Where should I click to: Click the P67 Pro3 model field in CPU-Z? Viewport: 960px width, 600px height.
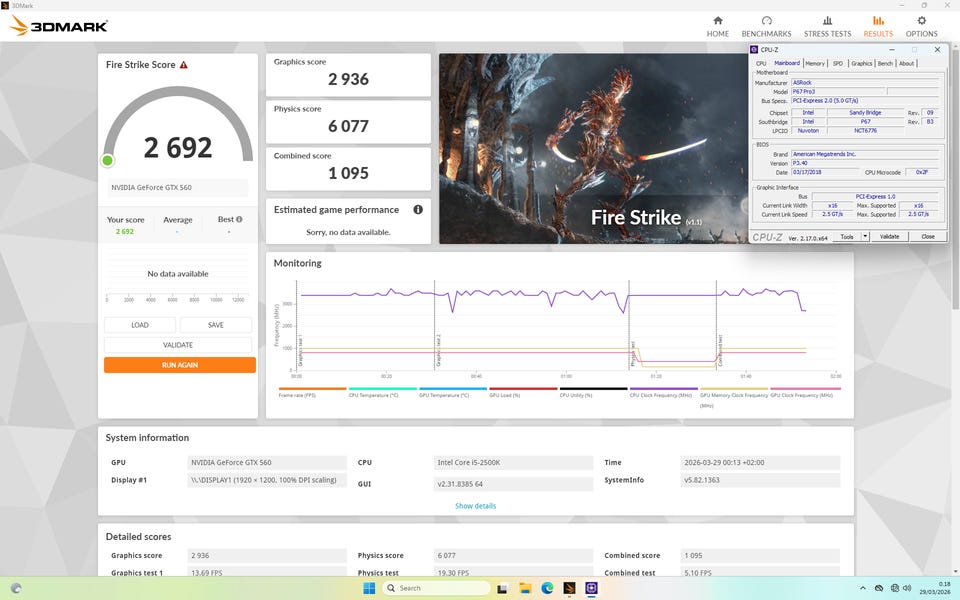point(838,91)
